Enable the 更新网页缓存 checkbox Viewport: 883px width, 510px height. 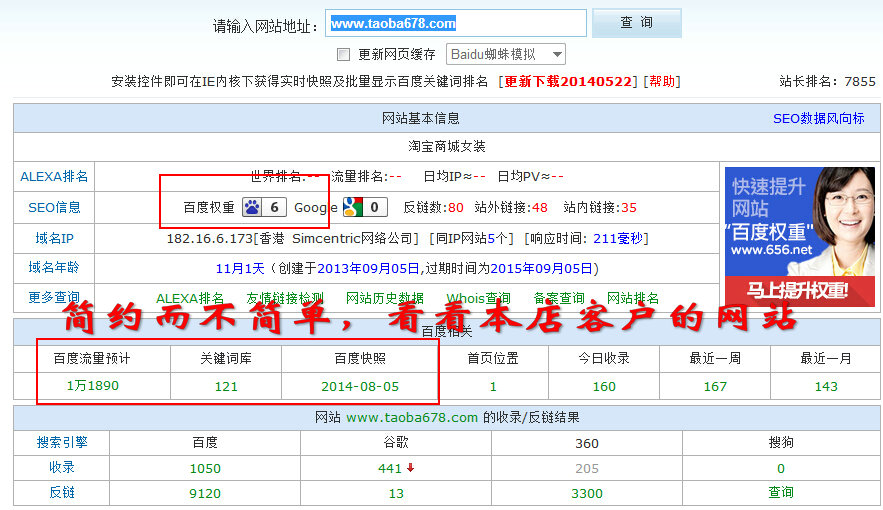pos(343,55)
